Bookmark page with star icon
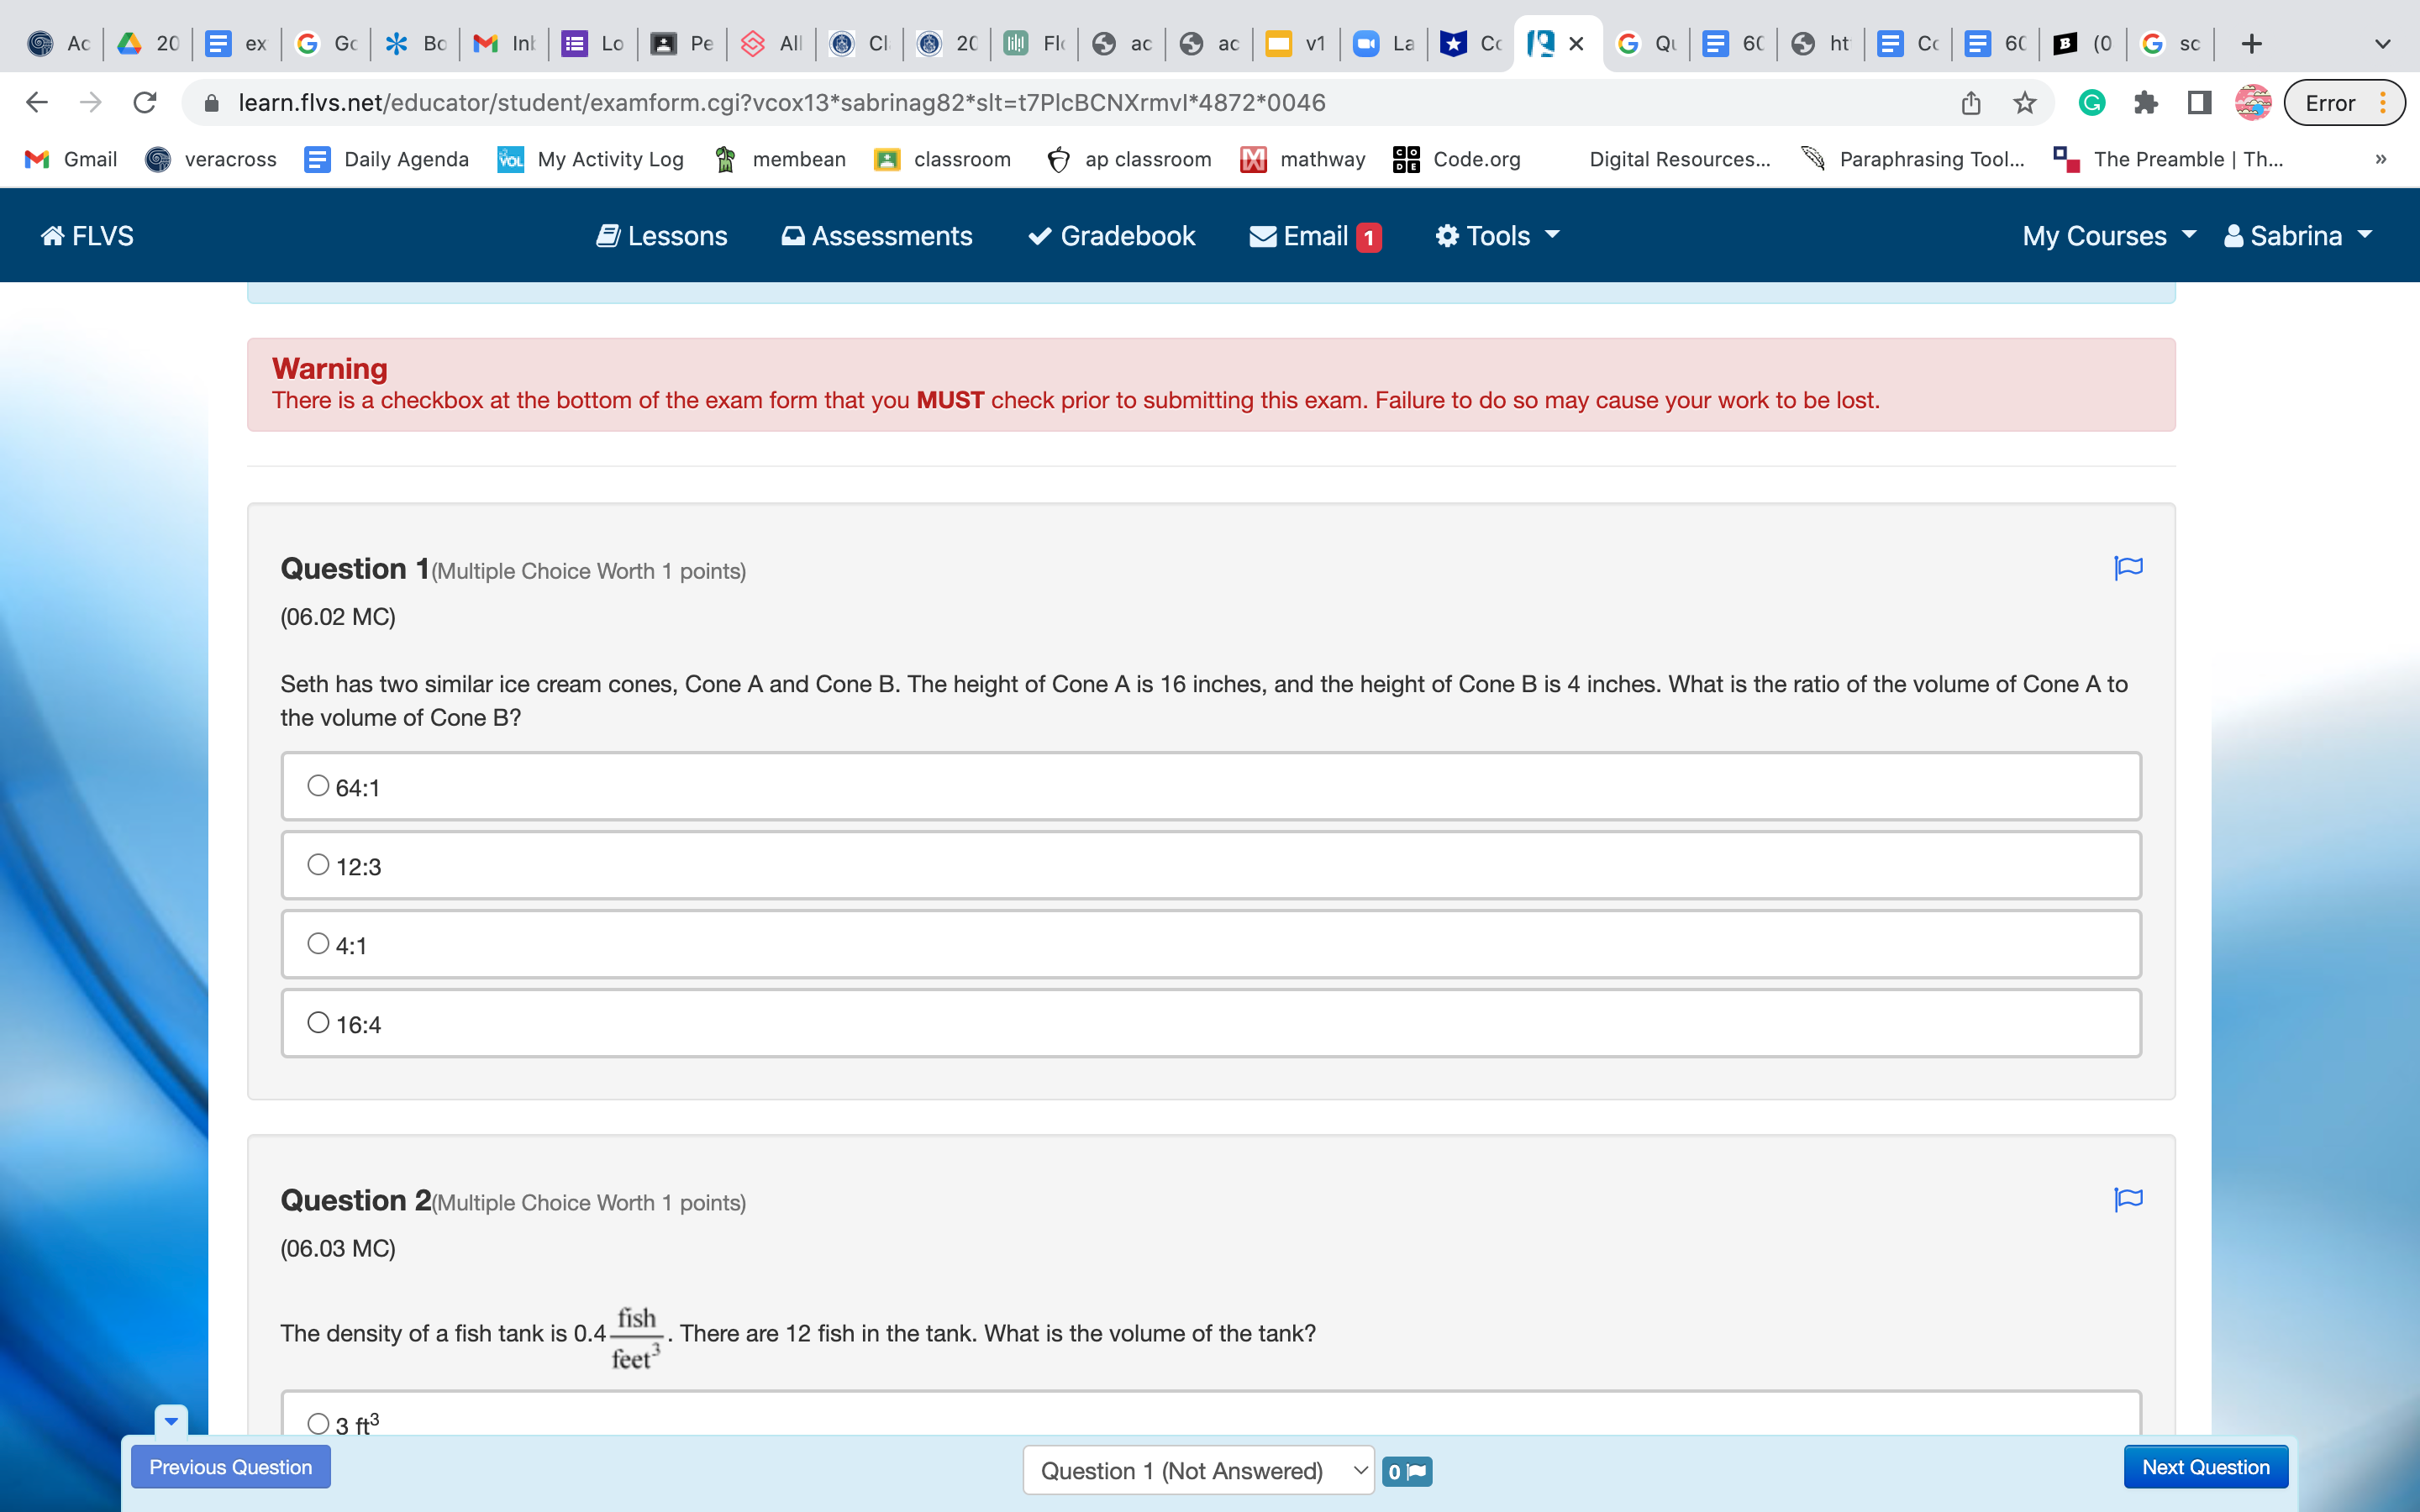This screenshot has width=2420, height=1512. pos(2025,103)
